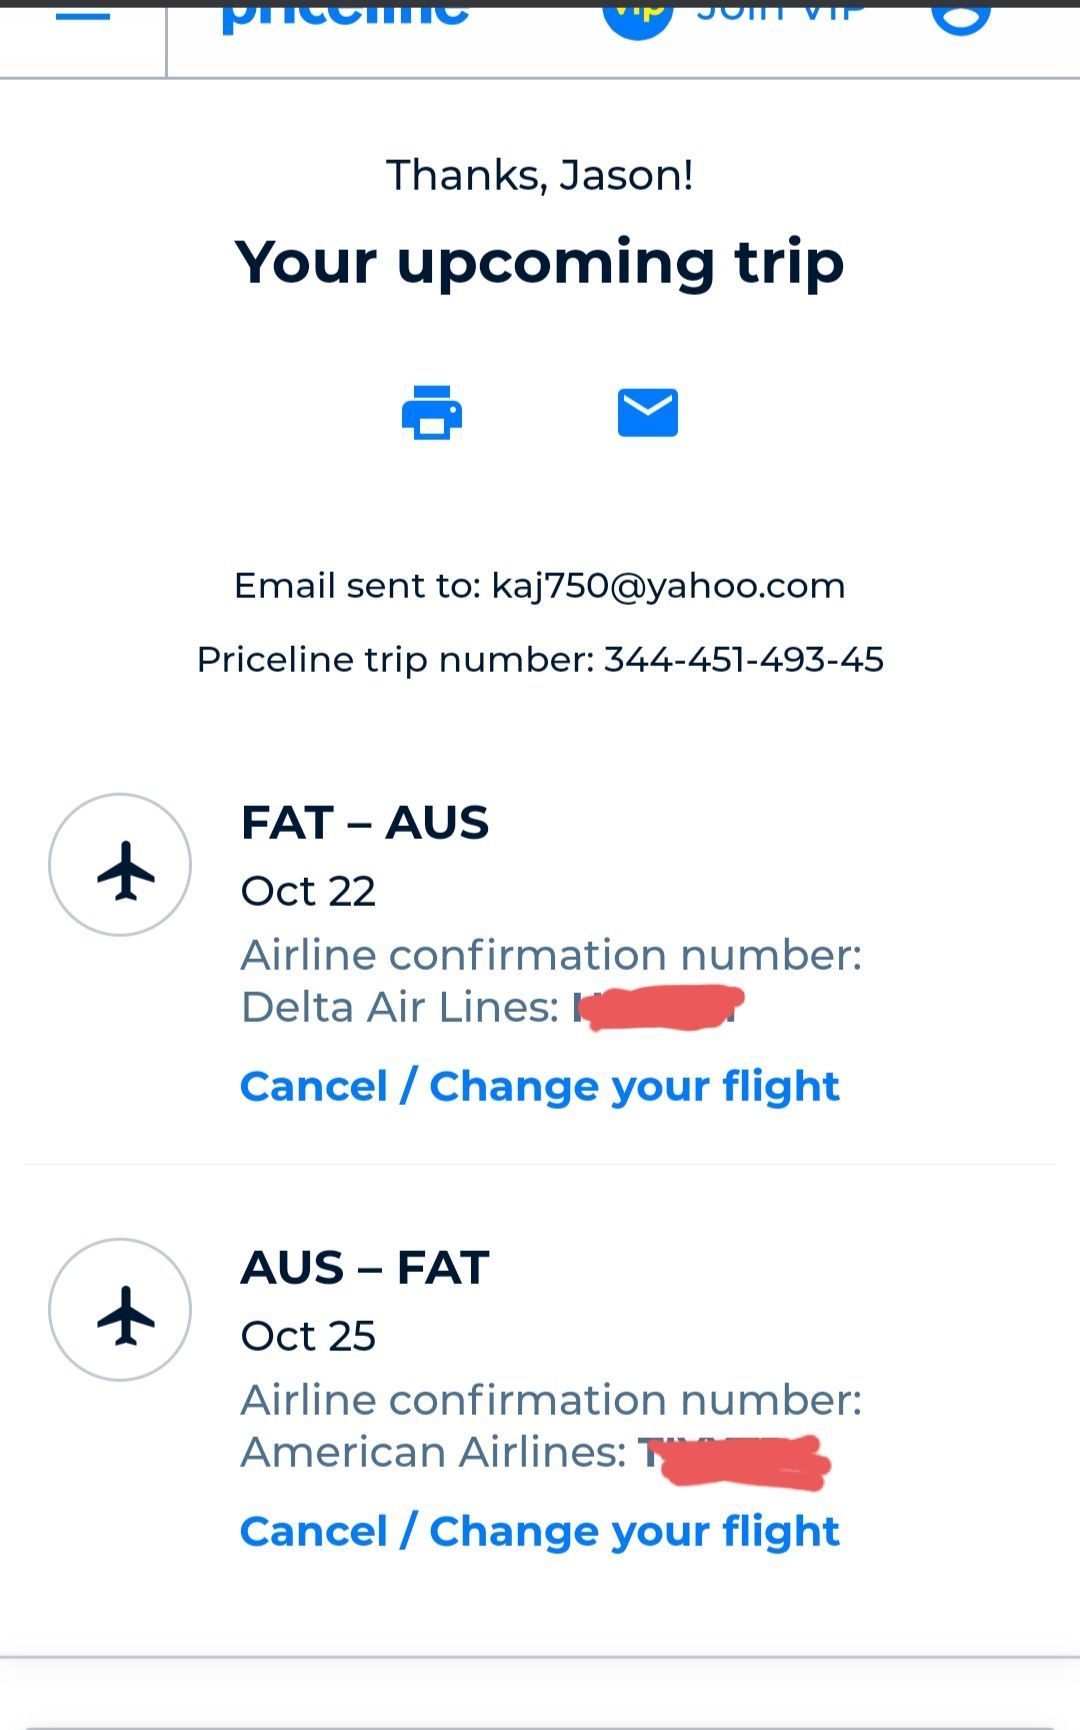Click the Oct 22 departure date
The height and width of the screenshot is (1730, 1080).
[308, 891]
